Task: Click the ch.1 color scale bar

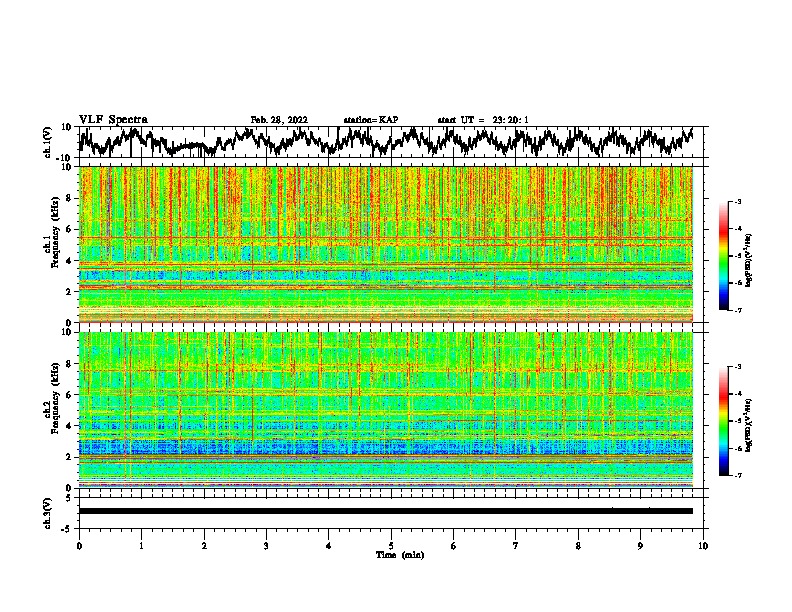Action: point(724,256)
